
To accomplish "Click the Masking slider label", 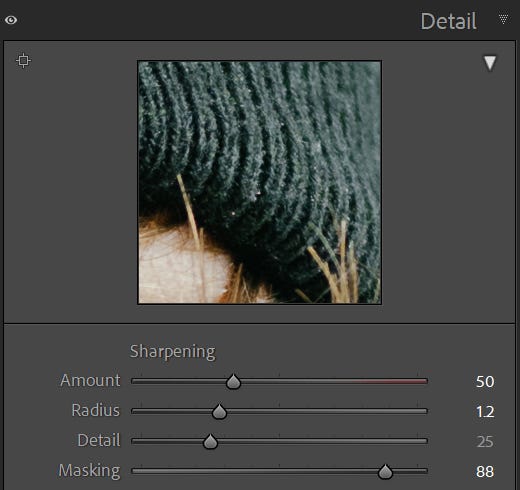I will pos(89,471).
